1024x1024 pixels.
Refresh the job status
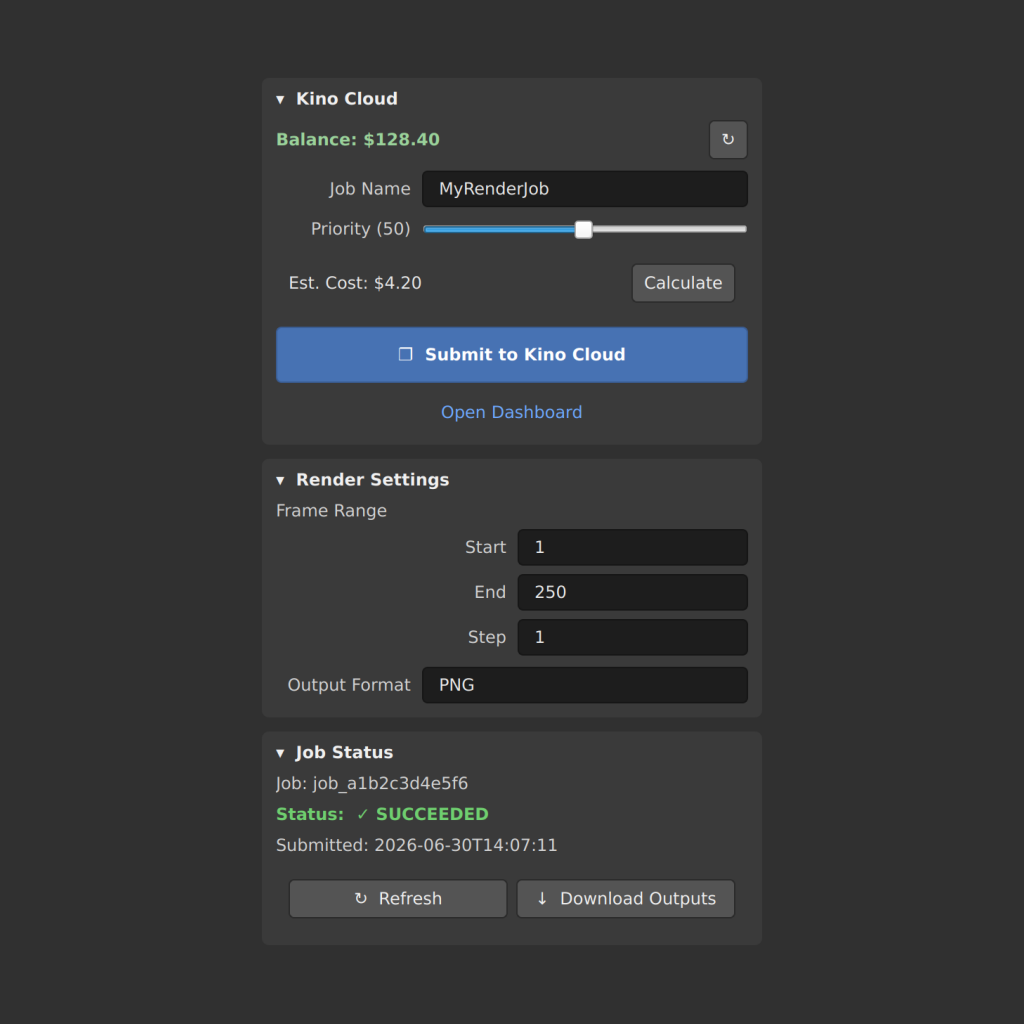pyautogui.click(x=398, y=899)
